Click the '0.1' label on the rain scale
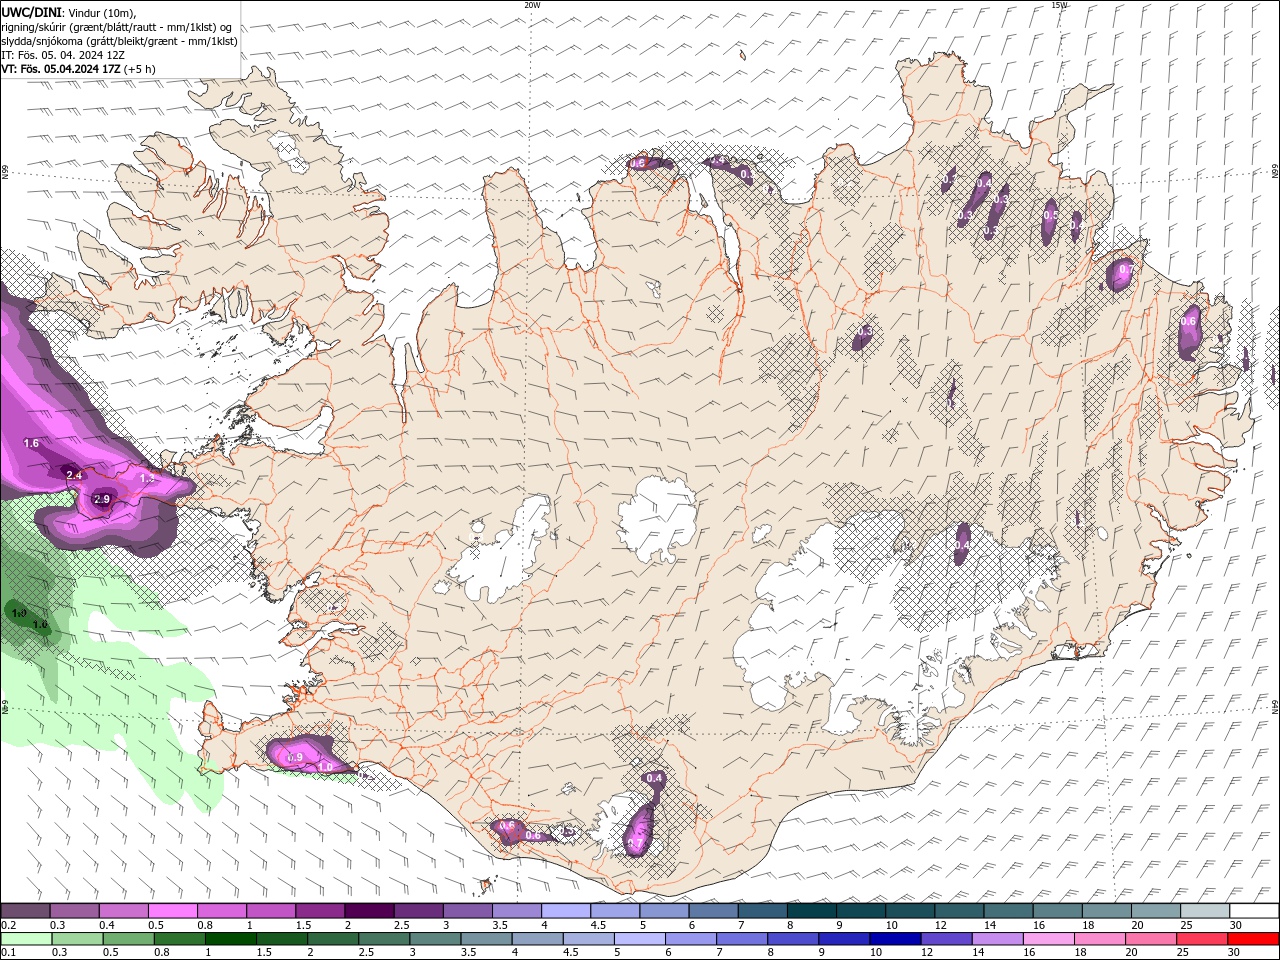This screenshot has height=960, width=1280. 7,953
